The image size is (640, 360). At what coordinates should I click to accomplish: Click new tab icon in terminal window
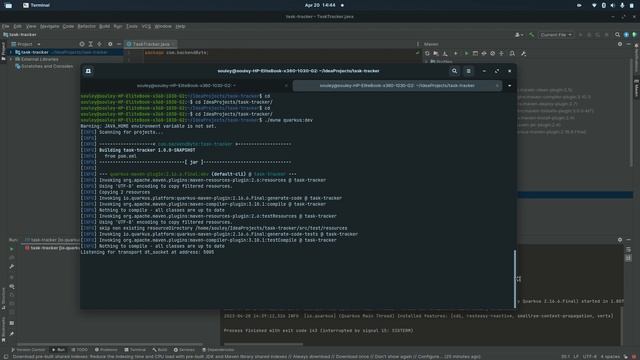coord(88,71)
